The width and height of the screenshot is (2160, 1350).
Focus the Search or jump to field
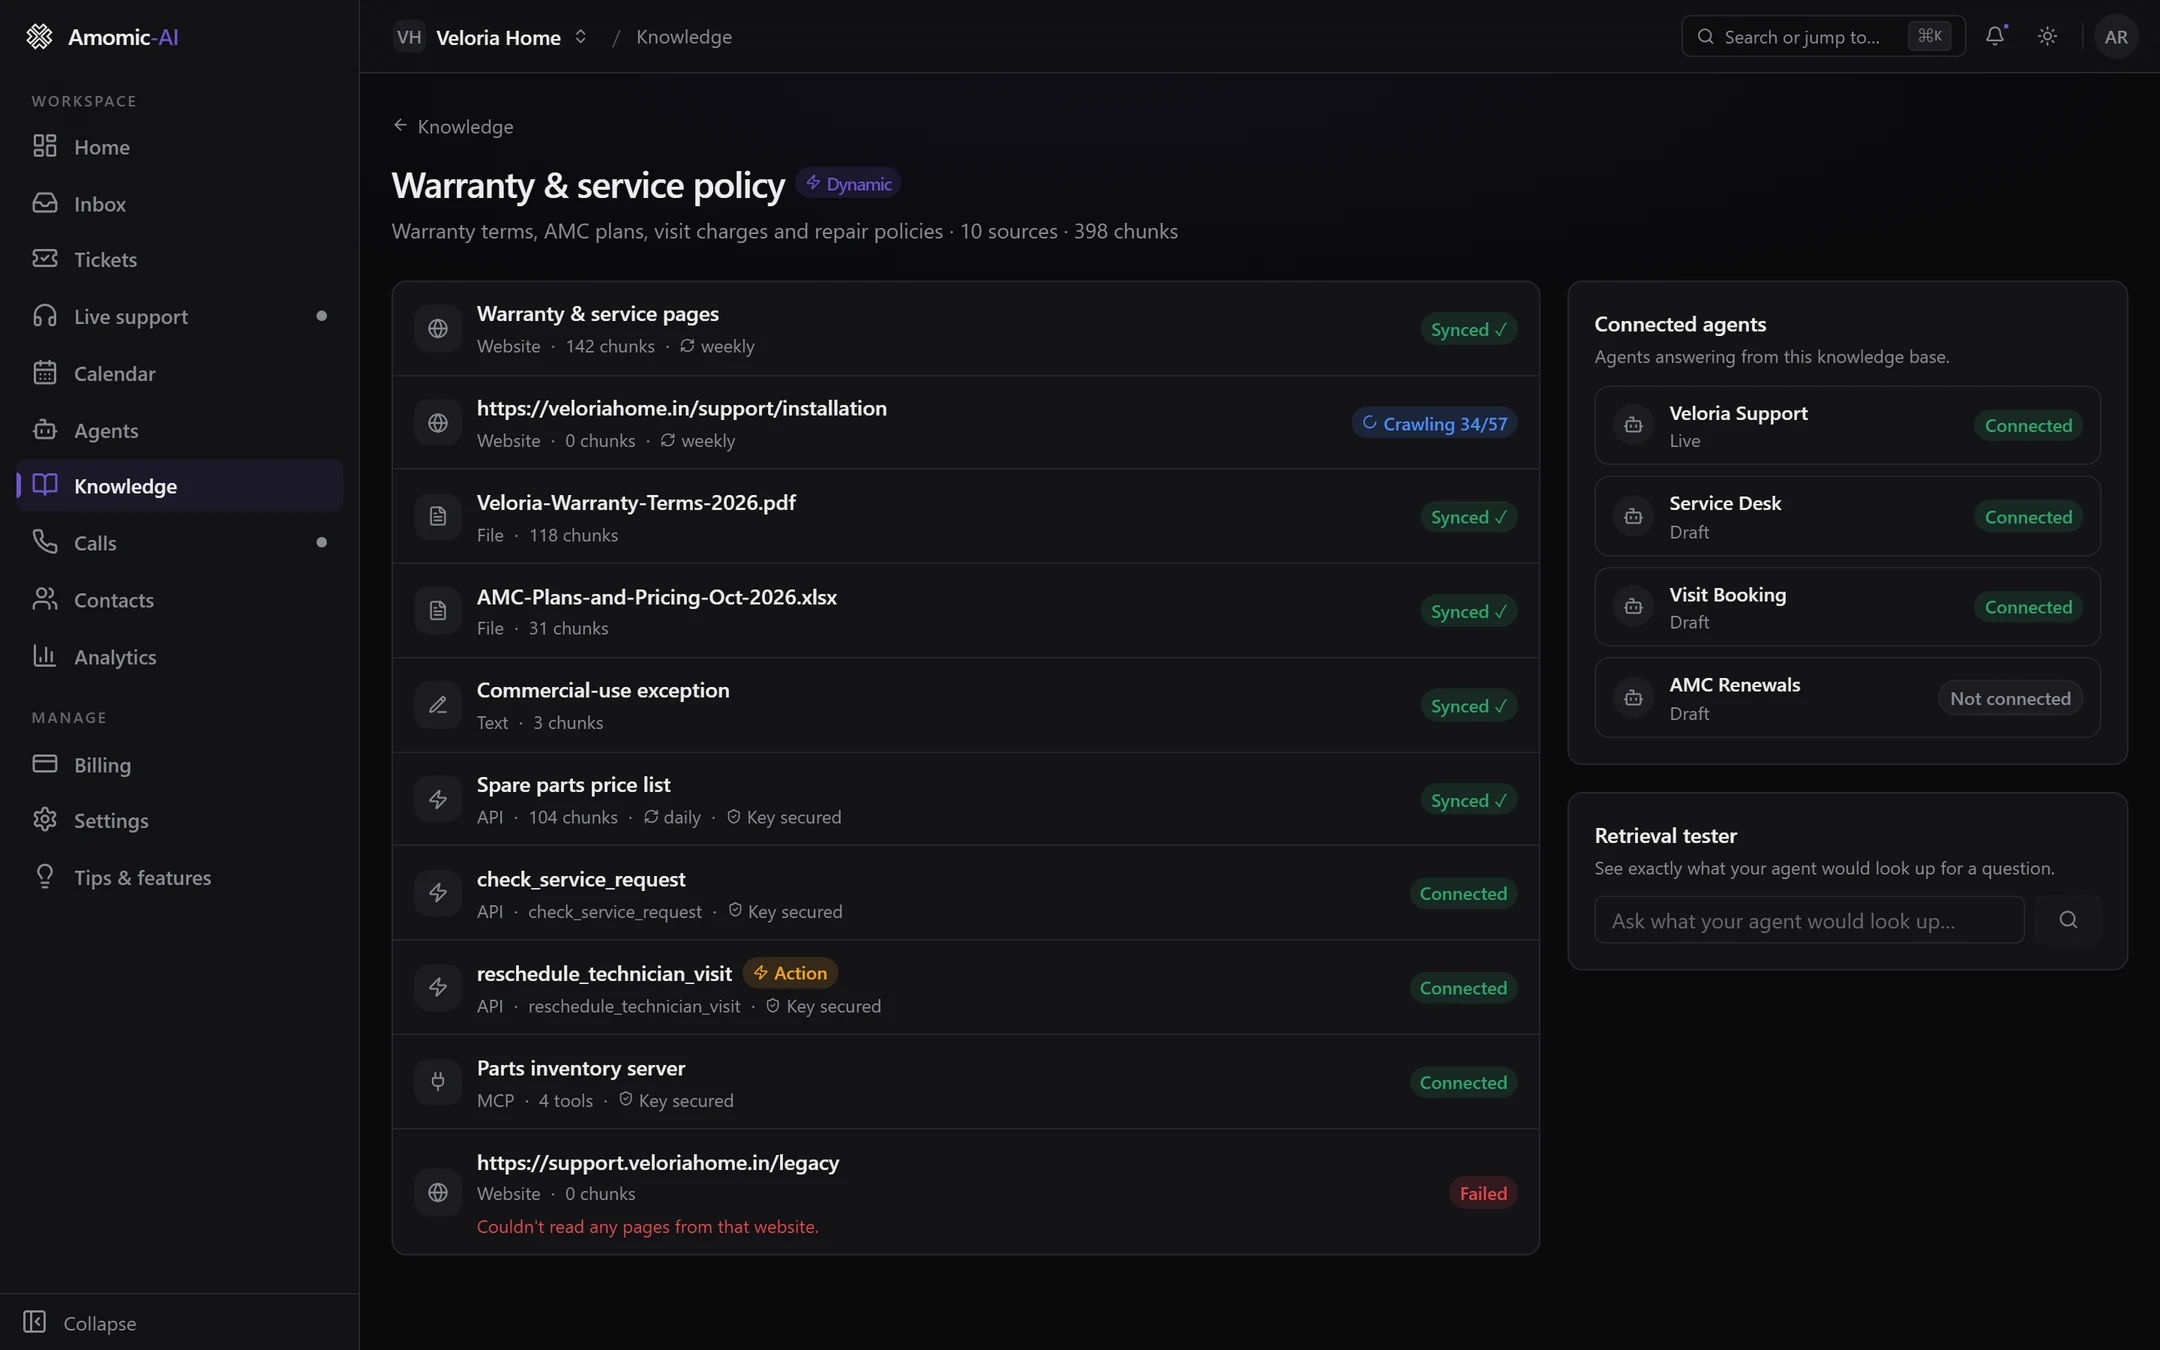click(x=1823, y=36)
